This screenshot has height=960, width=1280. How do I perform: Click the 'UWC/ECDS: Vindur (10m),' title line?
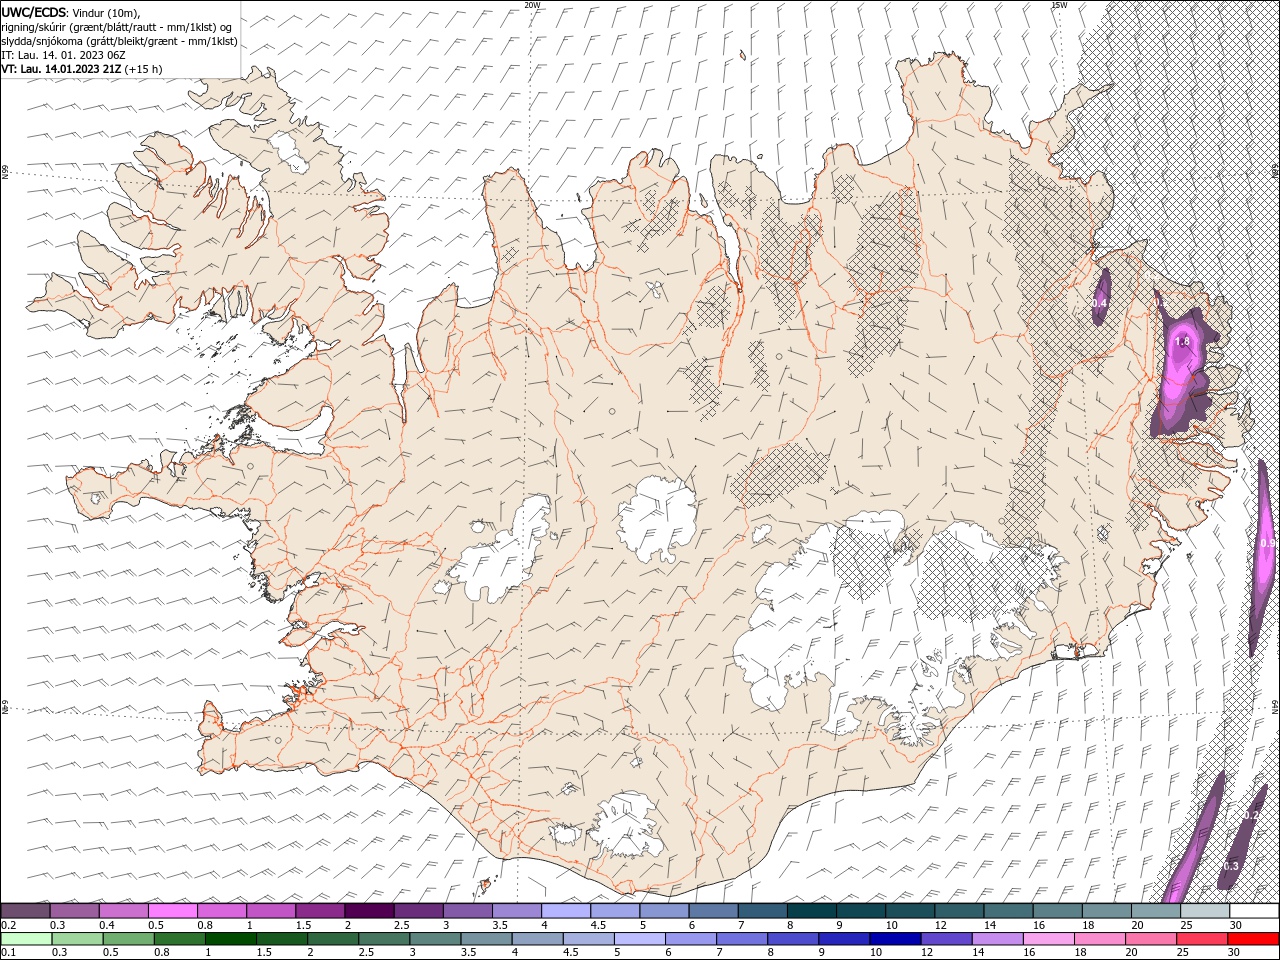coord(71,12)
